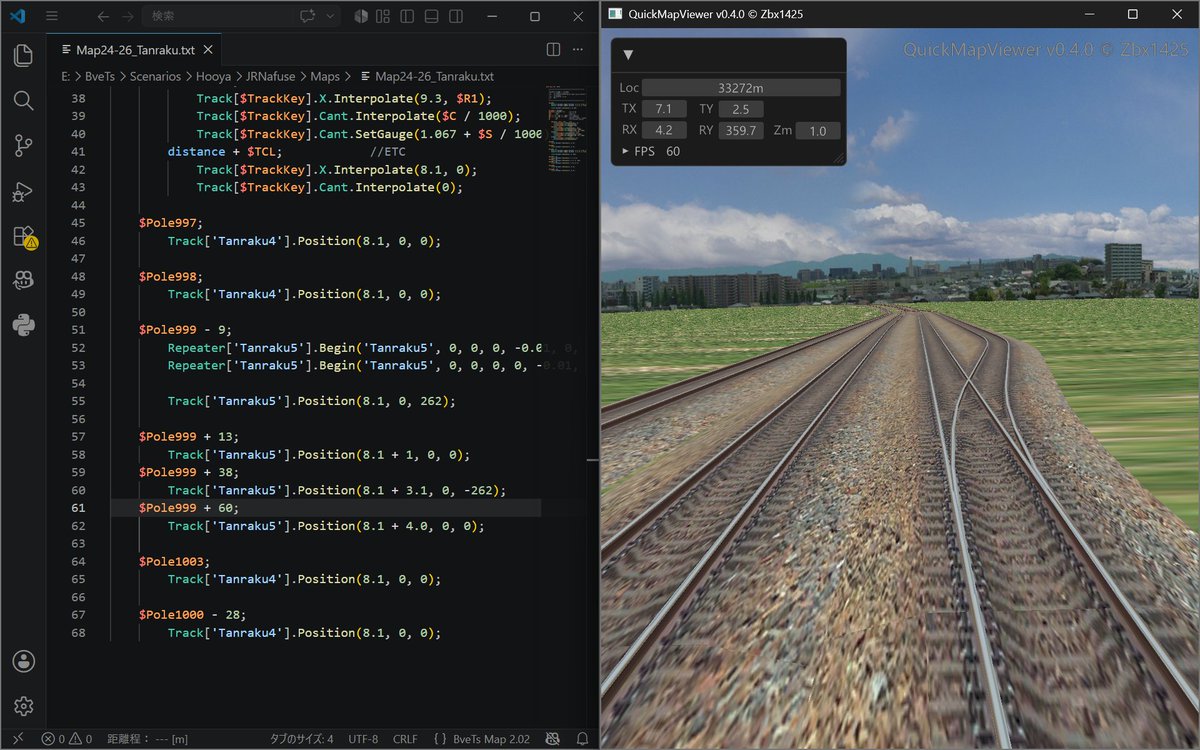Toggle the secondary sidebar layout button

(x=454, y=16)
